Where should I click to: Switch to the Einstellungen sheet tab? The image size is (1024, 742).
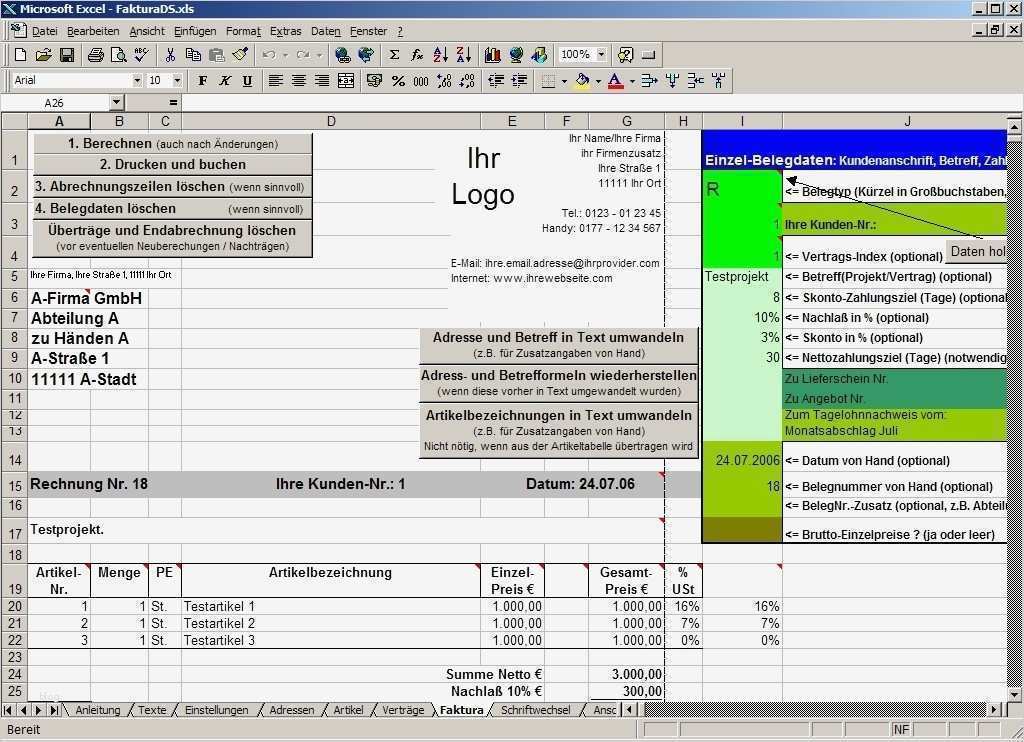point(217,710)
